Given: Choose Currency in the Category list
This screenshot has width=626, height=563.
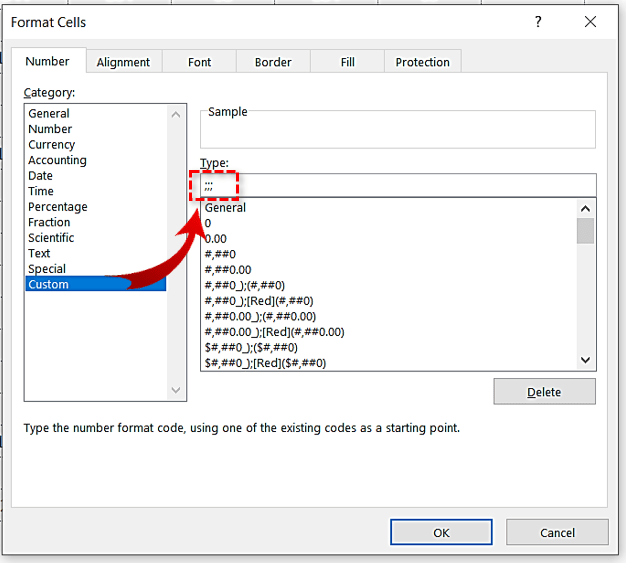Looking at the screenshot, I should [51, 145].
